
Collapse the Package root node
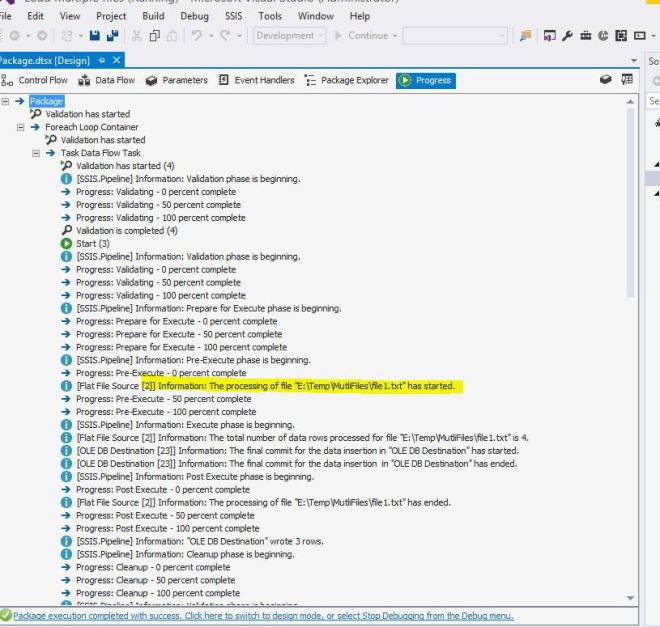tap(7, 101)
